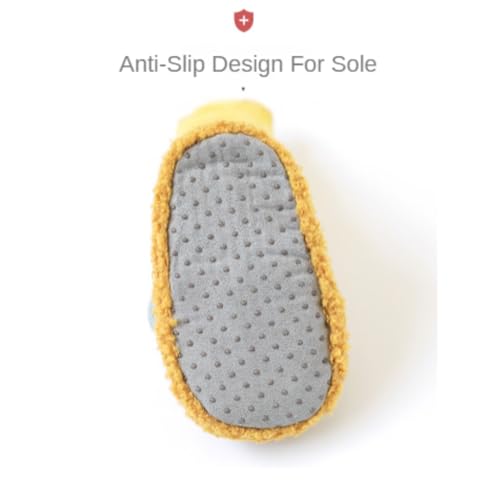500x498 pixels.
Task: Select the 'Anti-Slip Design For Sole' heading
Action: tap(248, 64)
